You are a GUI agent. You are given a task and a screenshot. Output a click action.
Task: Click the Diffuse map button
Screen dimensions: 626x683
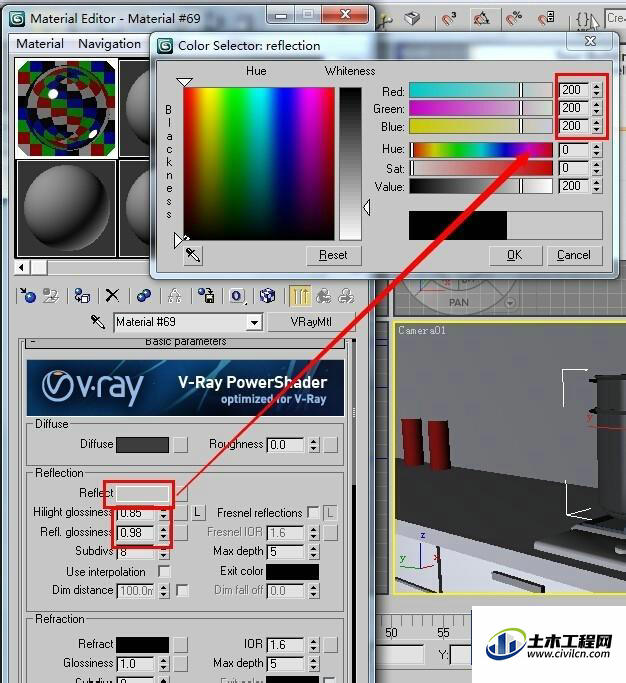(x=180, y=445)
